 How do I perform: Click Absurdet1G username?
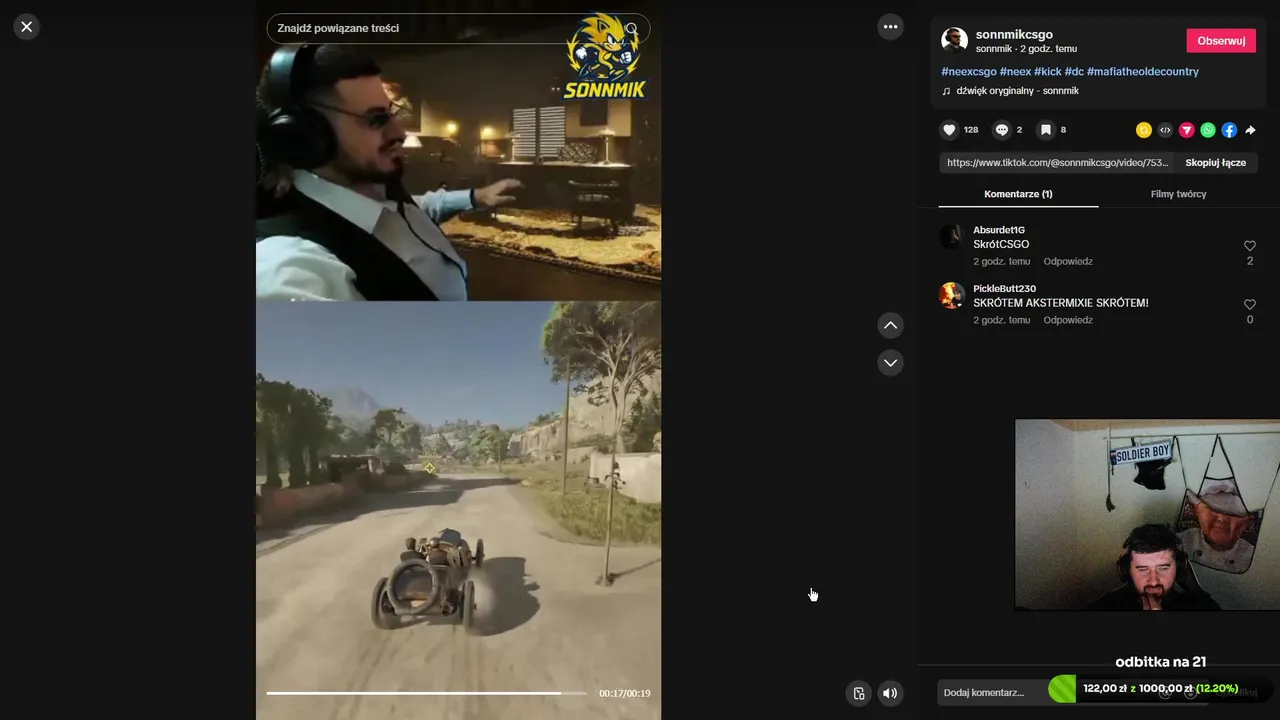pos(999,230)
